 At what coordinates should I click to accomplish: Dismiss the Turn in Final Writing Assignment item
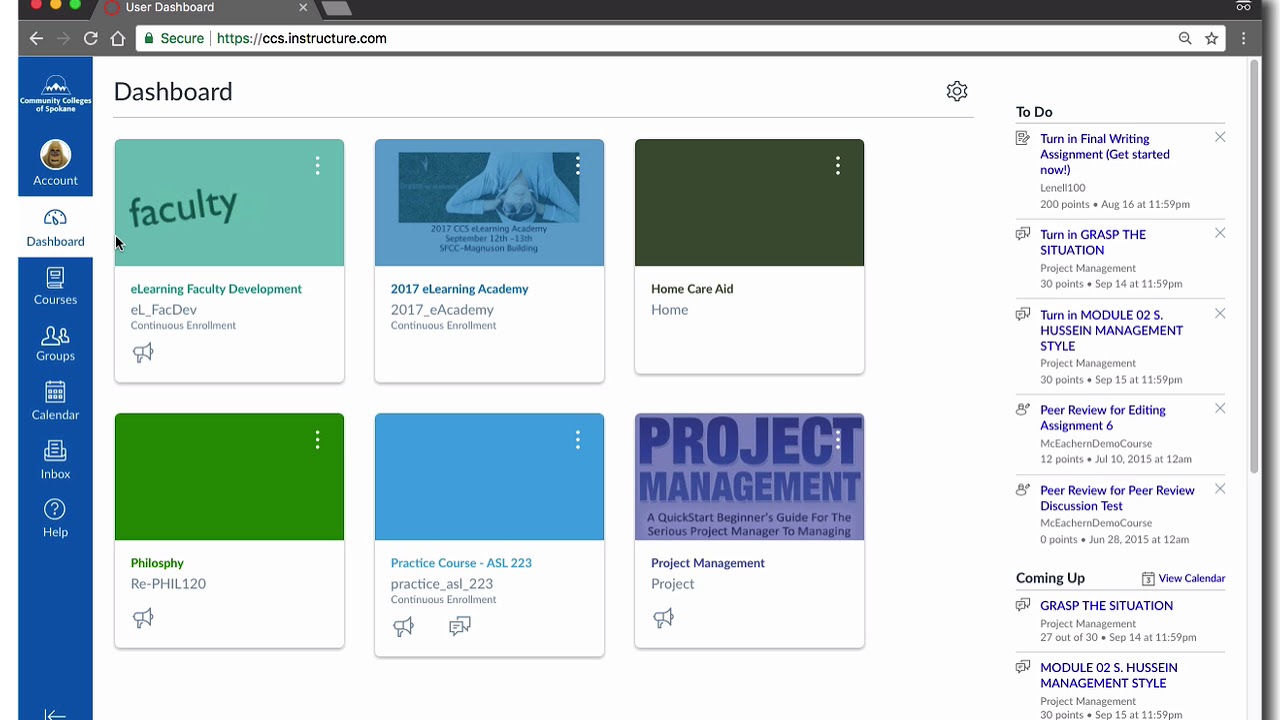[1219, 137]
